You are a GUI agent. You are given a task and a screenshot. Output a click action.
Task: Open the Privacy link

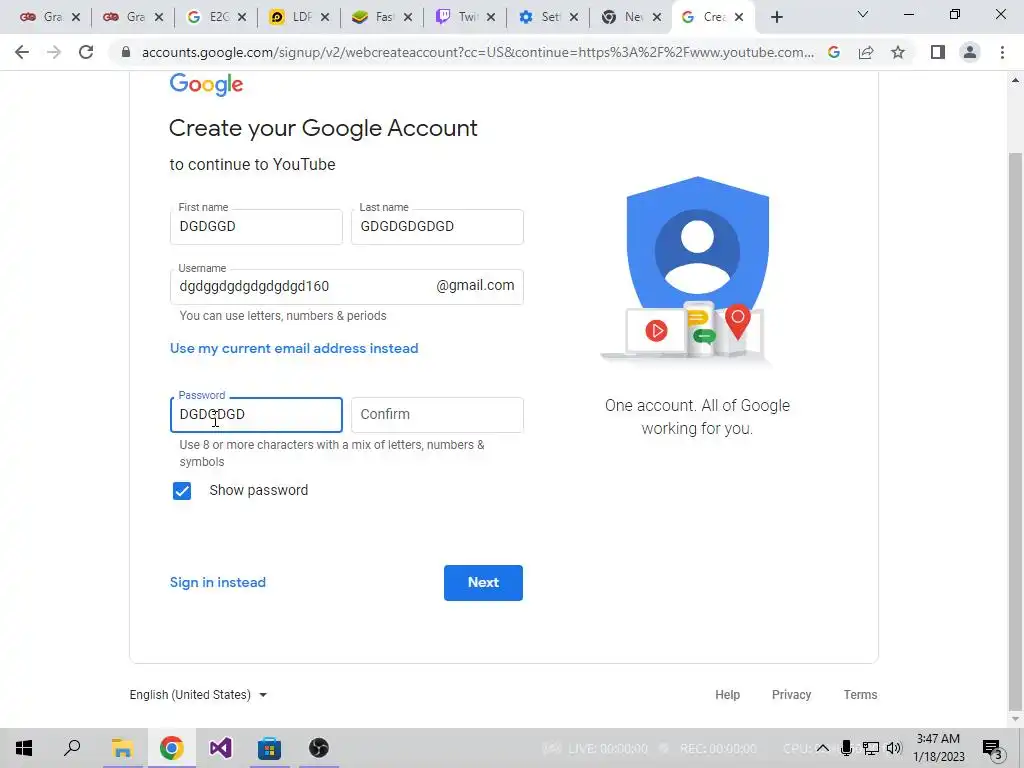(792, 695)
